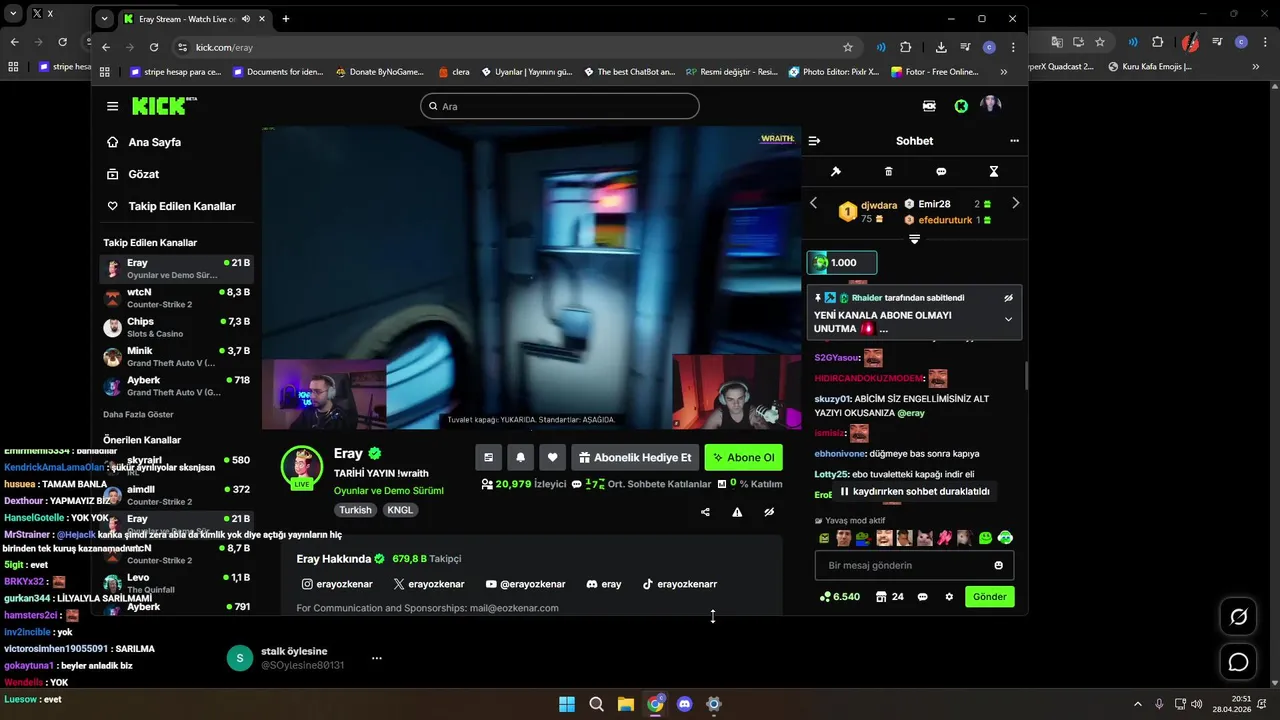Follow Eray with the heart button

[553, 457]
